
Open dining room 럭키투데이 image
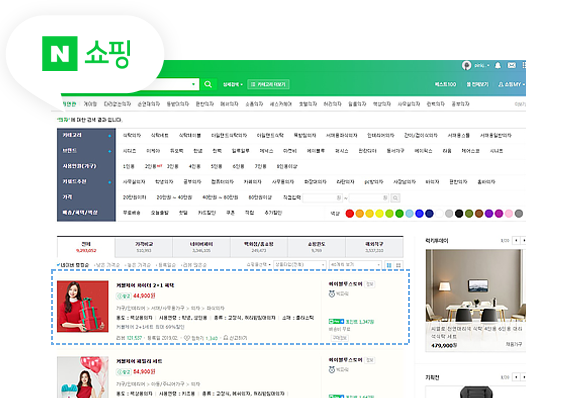pyautogui.click(x=475, y=286)
